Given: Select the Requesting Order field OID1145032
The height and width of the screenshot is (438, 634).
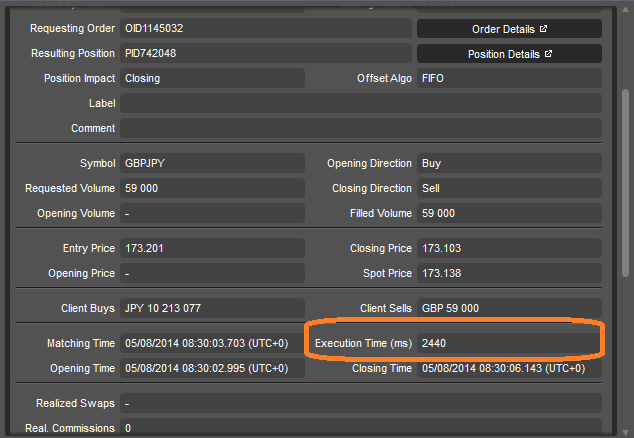Looking at the screenshot, I should pos(266,28).
